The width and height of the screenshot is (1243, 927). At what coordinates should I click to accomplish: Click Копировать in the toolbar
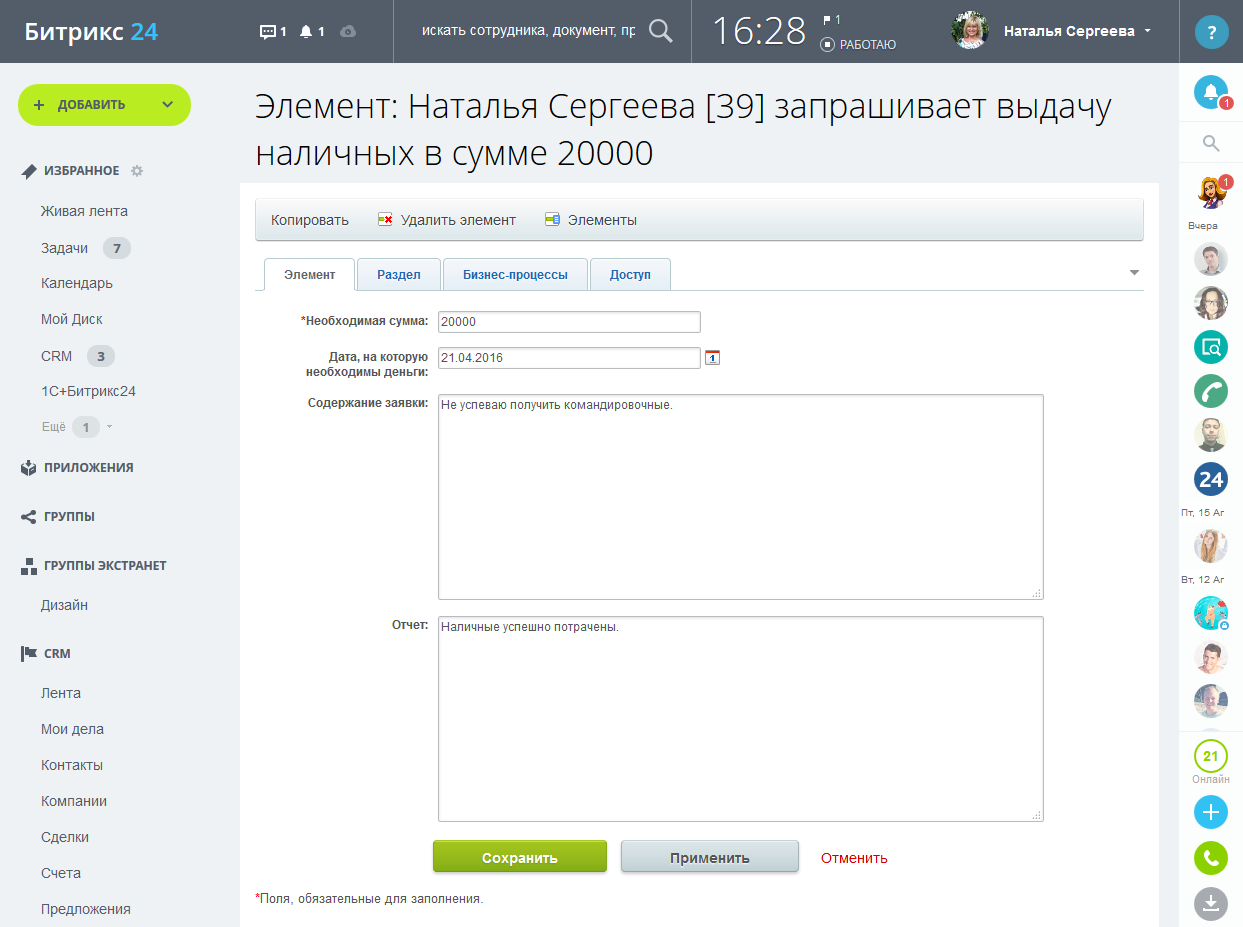(310, 220)
